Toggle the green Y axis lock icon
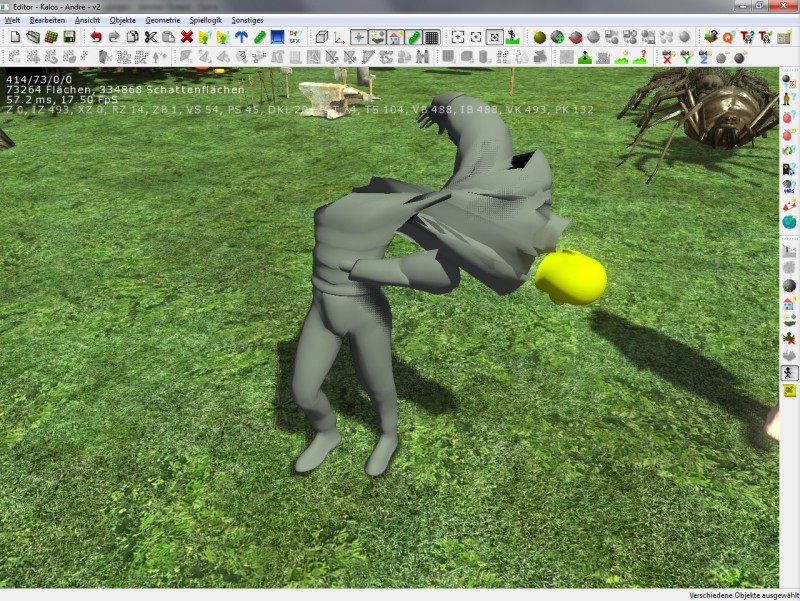Image resolution: width=800 pixels, height=601 pixels. (687, 57)
